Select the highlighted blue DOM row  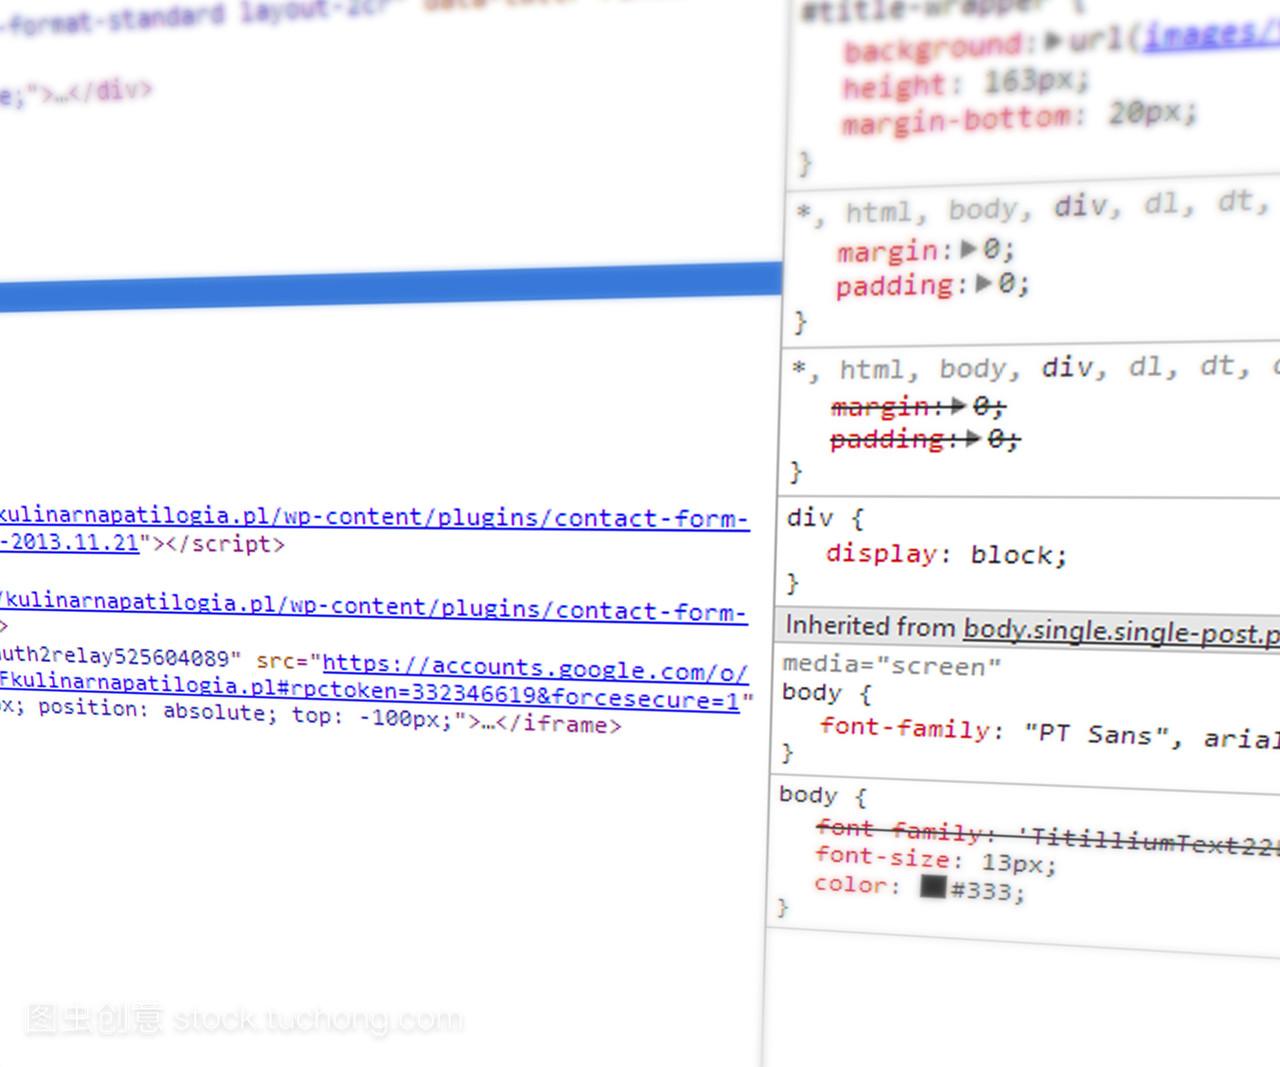pyautogui.click(x=390, y=288)
